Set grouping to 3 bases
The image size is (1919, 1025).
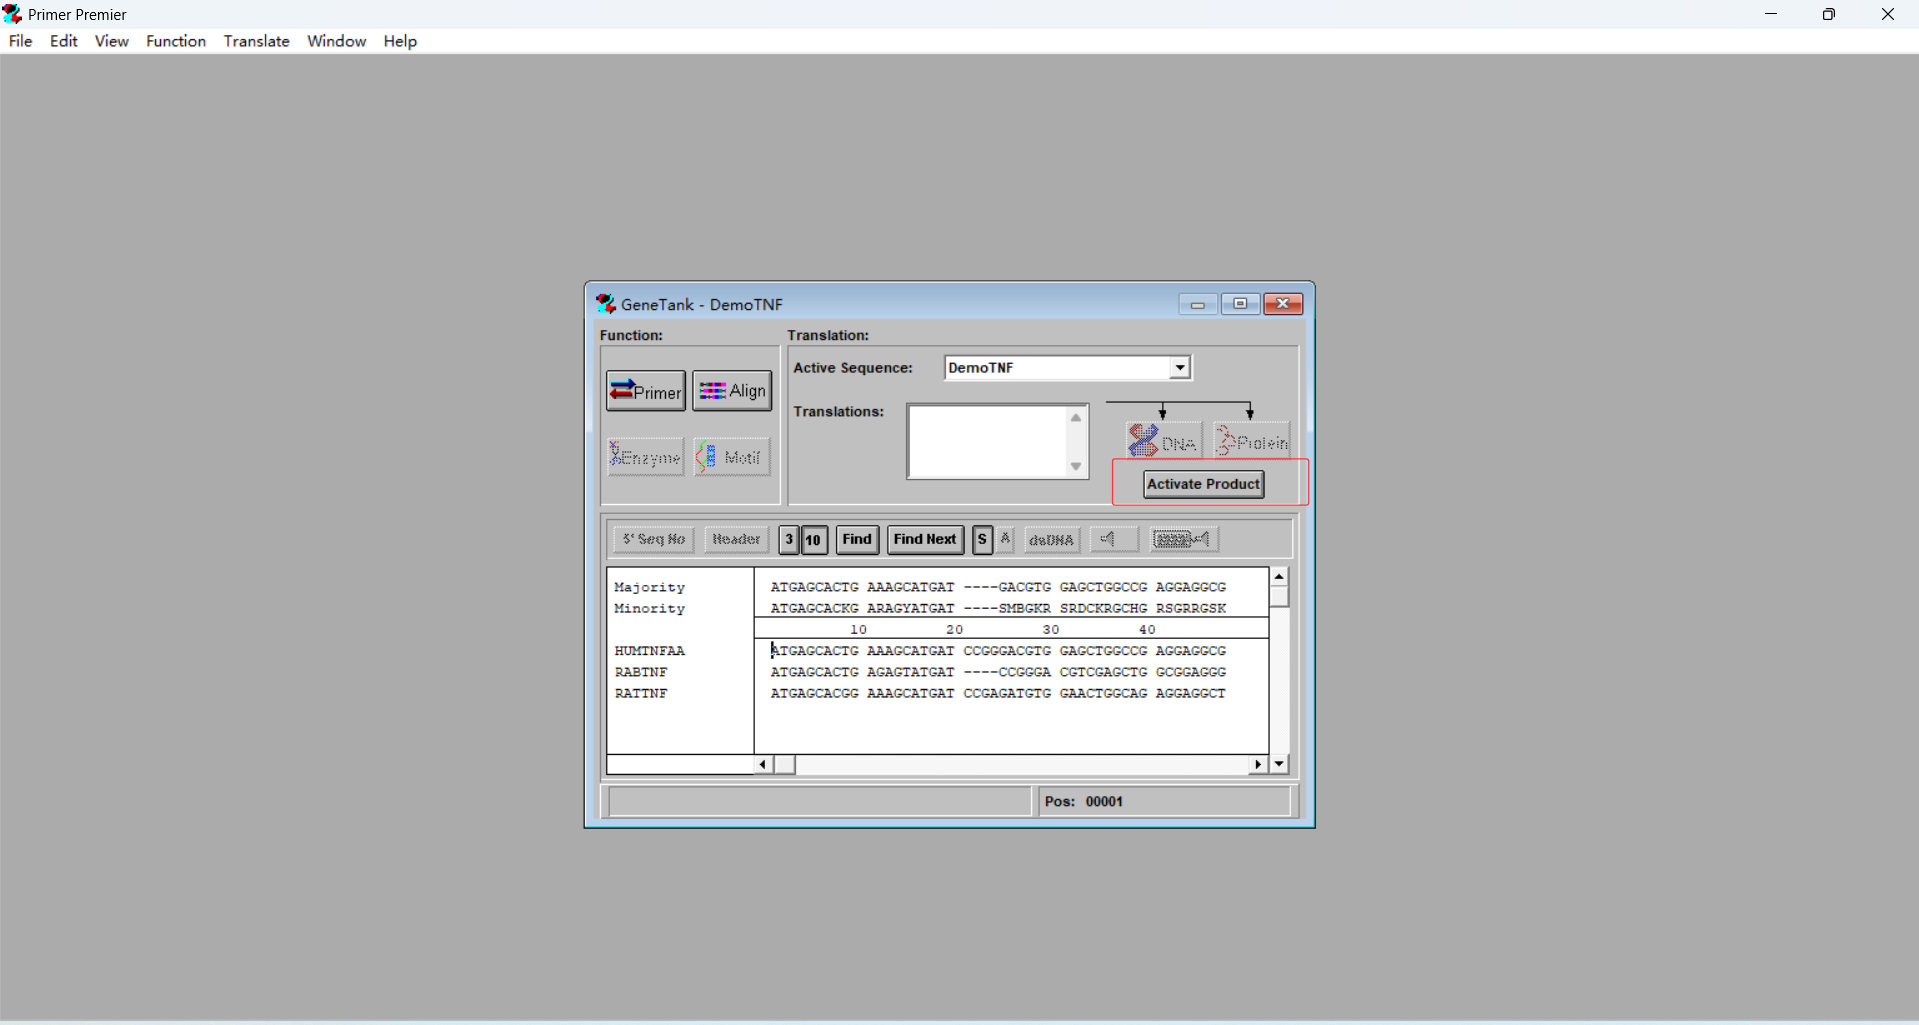789,540
